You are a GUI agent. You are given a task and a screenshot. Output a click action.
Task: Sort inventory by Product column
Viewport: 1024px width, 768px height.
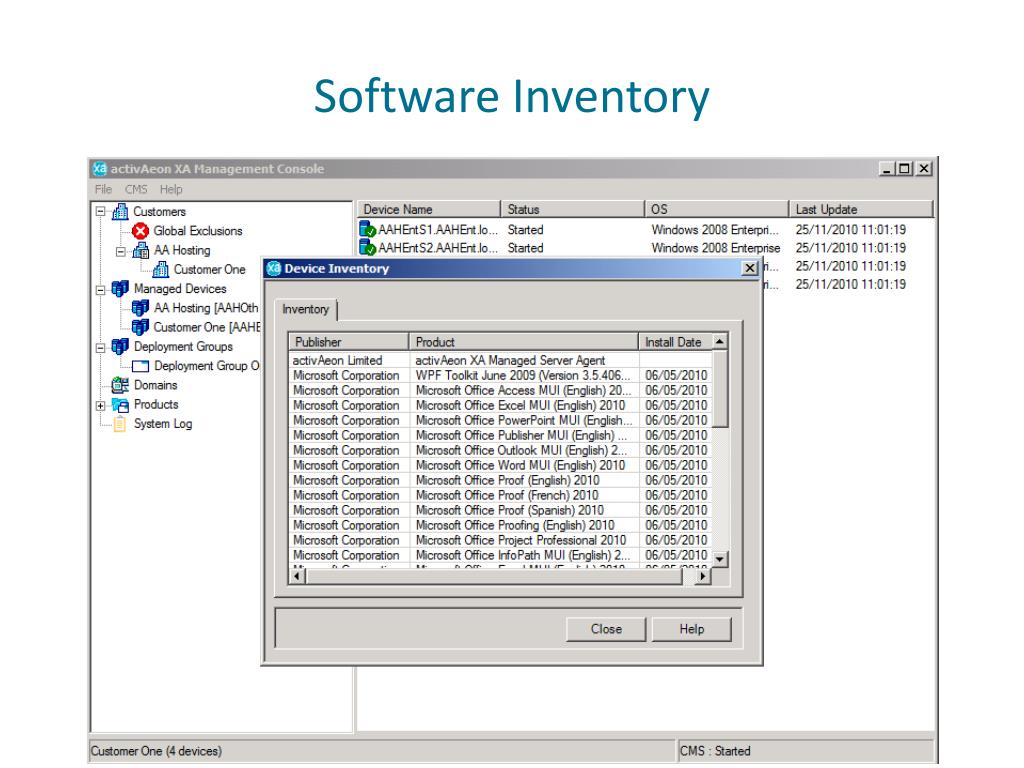tap(524, 342)
